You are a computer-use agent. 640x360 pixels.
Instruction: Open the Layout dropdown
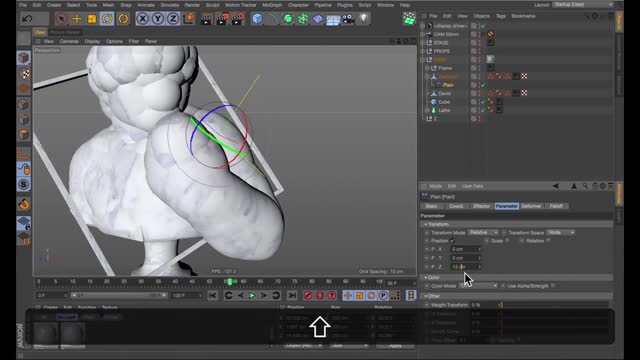coord(583,4)
